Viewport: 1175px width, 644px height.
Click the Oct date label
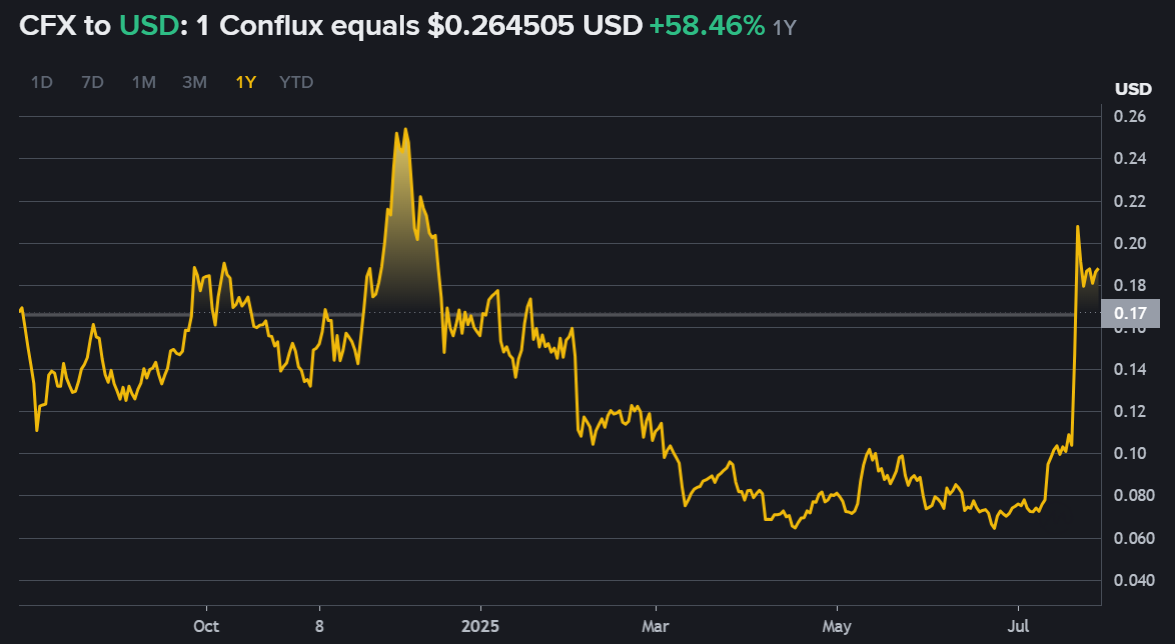(206, 626)
